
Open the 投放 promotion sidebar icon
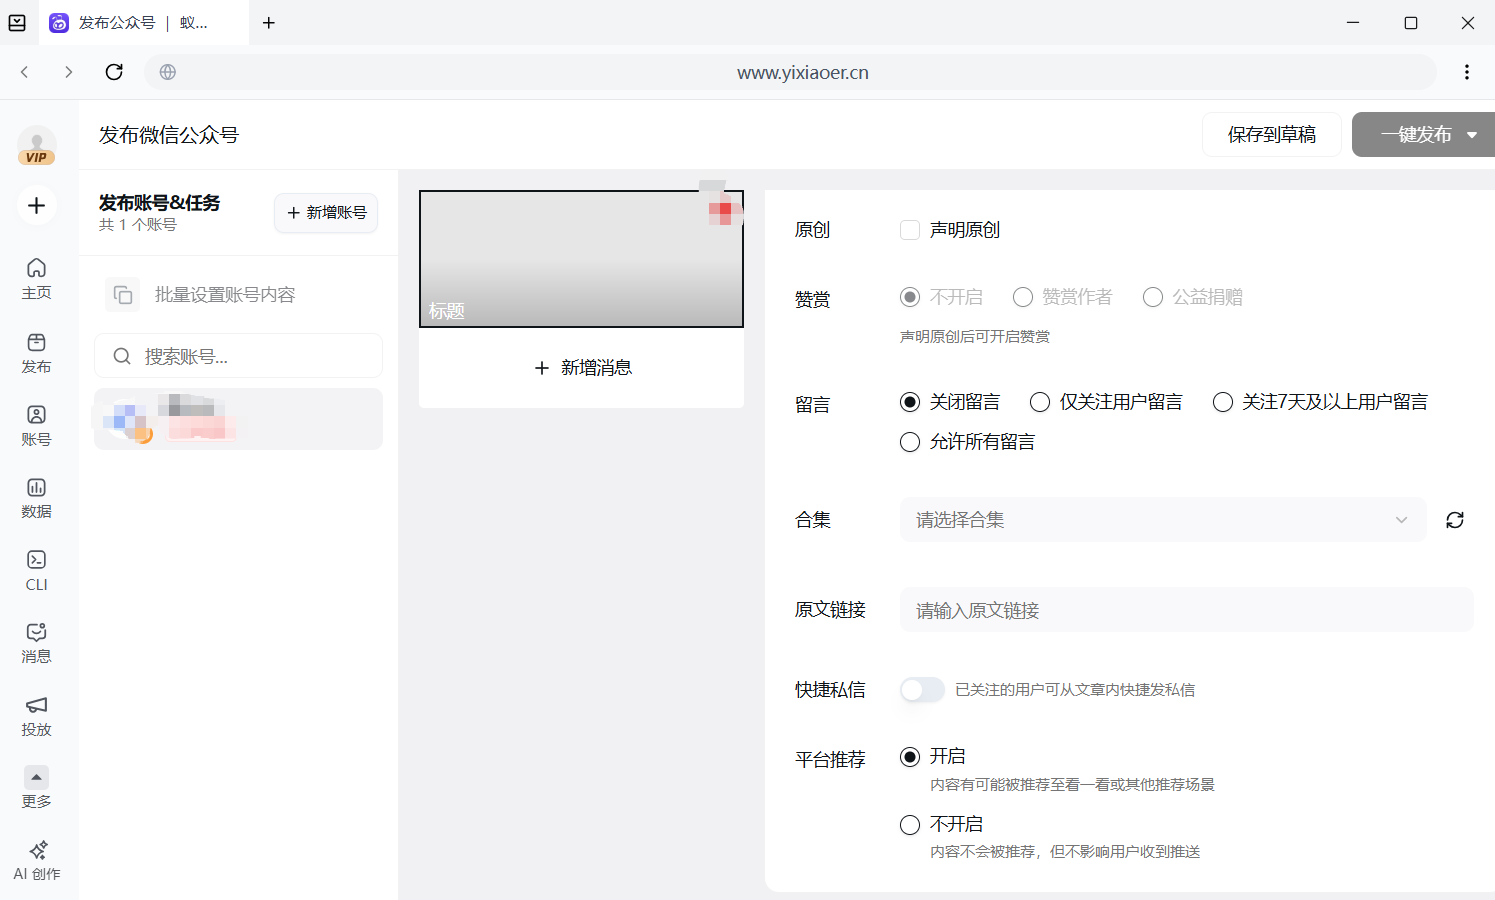point(36,715)
